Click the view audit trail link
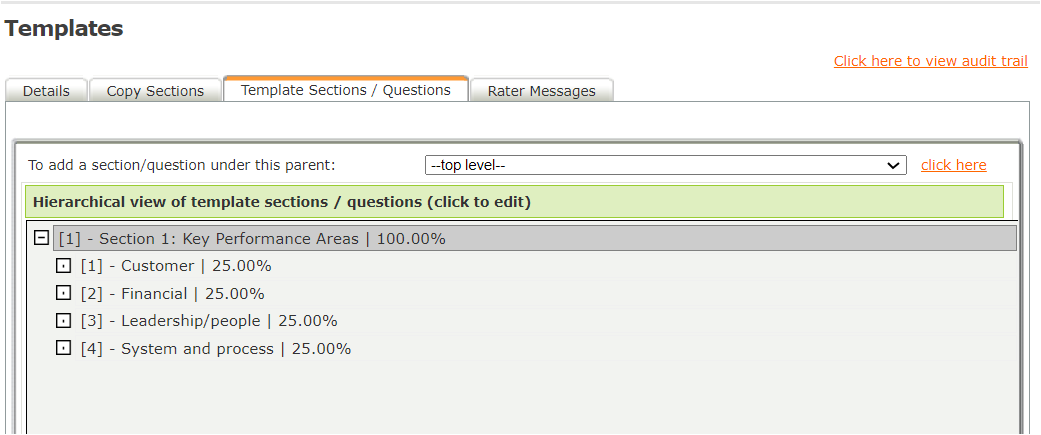 tap(930, 61)
